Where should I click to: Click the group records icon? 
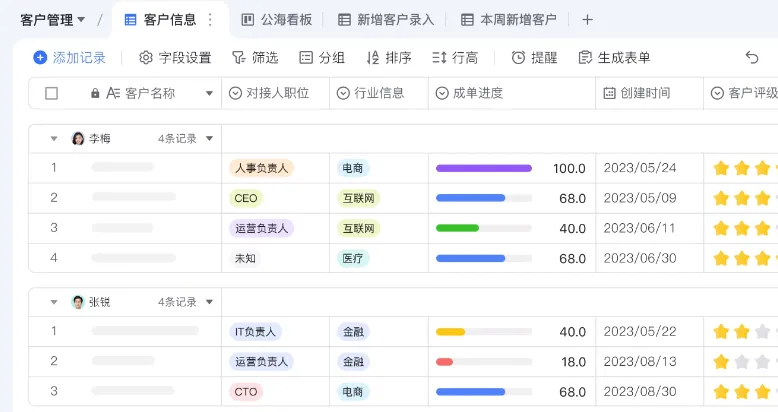(x=306, y=58)
